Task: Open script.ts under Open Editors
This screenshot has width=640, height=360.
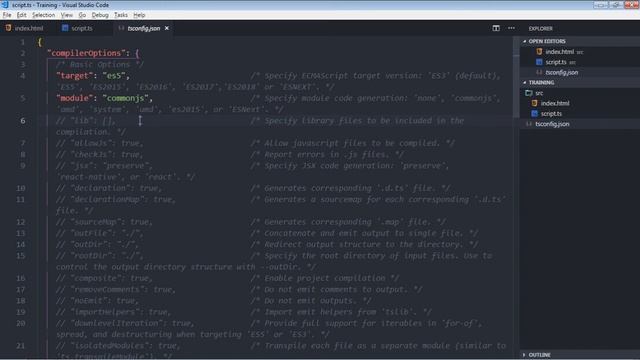Action: click(556, 62)
